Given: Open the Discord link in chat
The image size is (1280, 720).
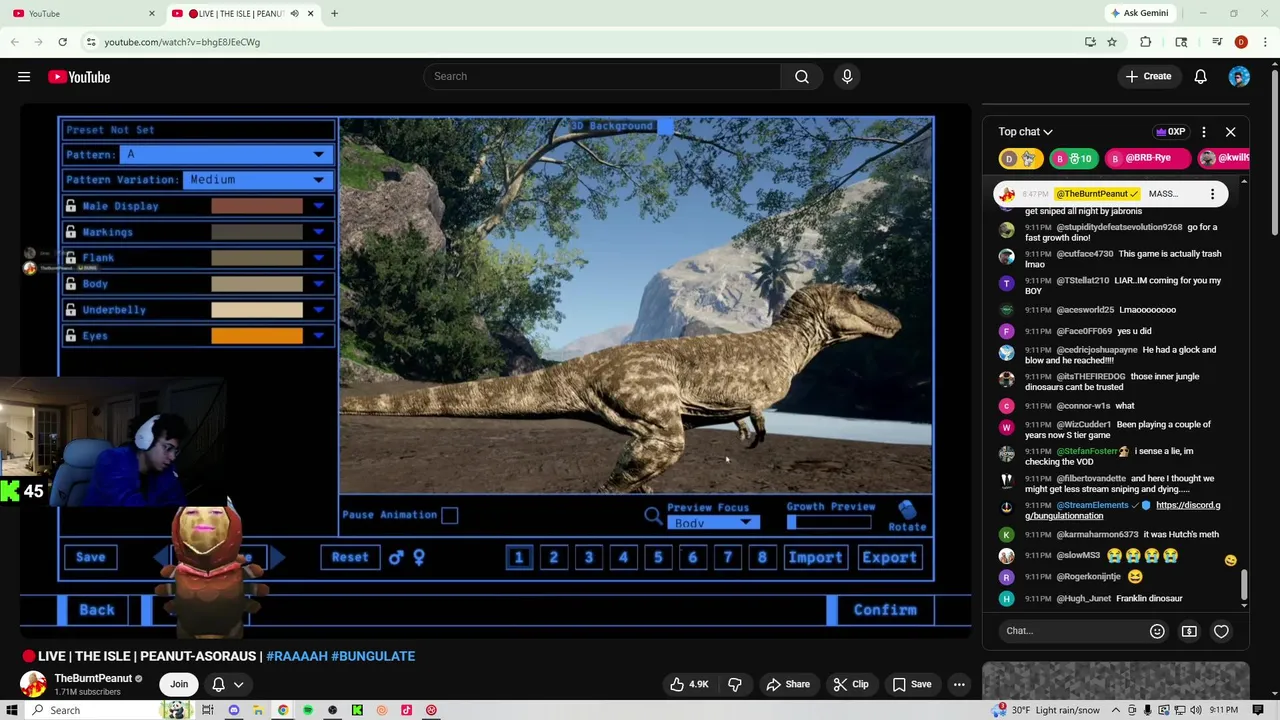Looking at the screenshot, I should (x=1122, y=511).
